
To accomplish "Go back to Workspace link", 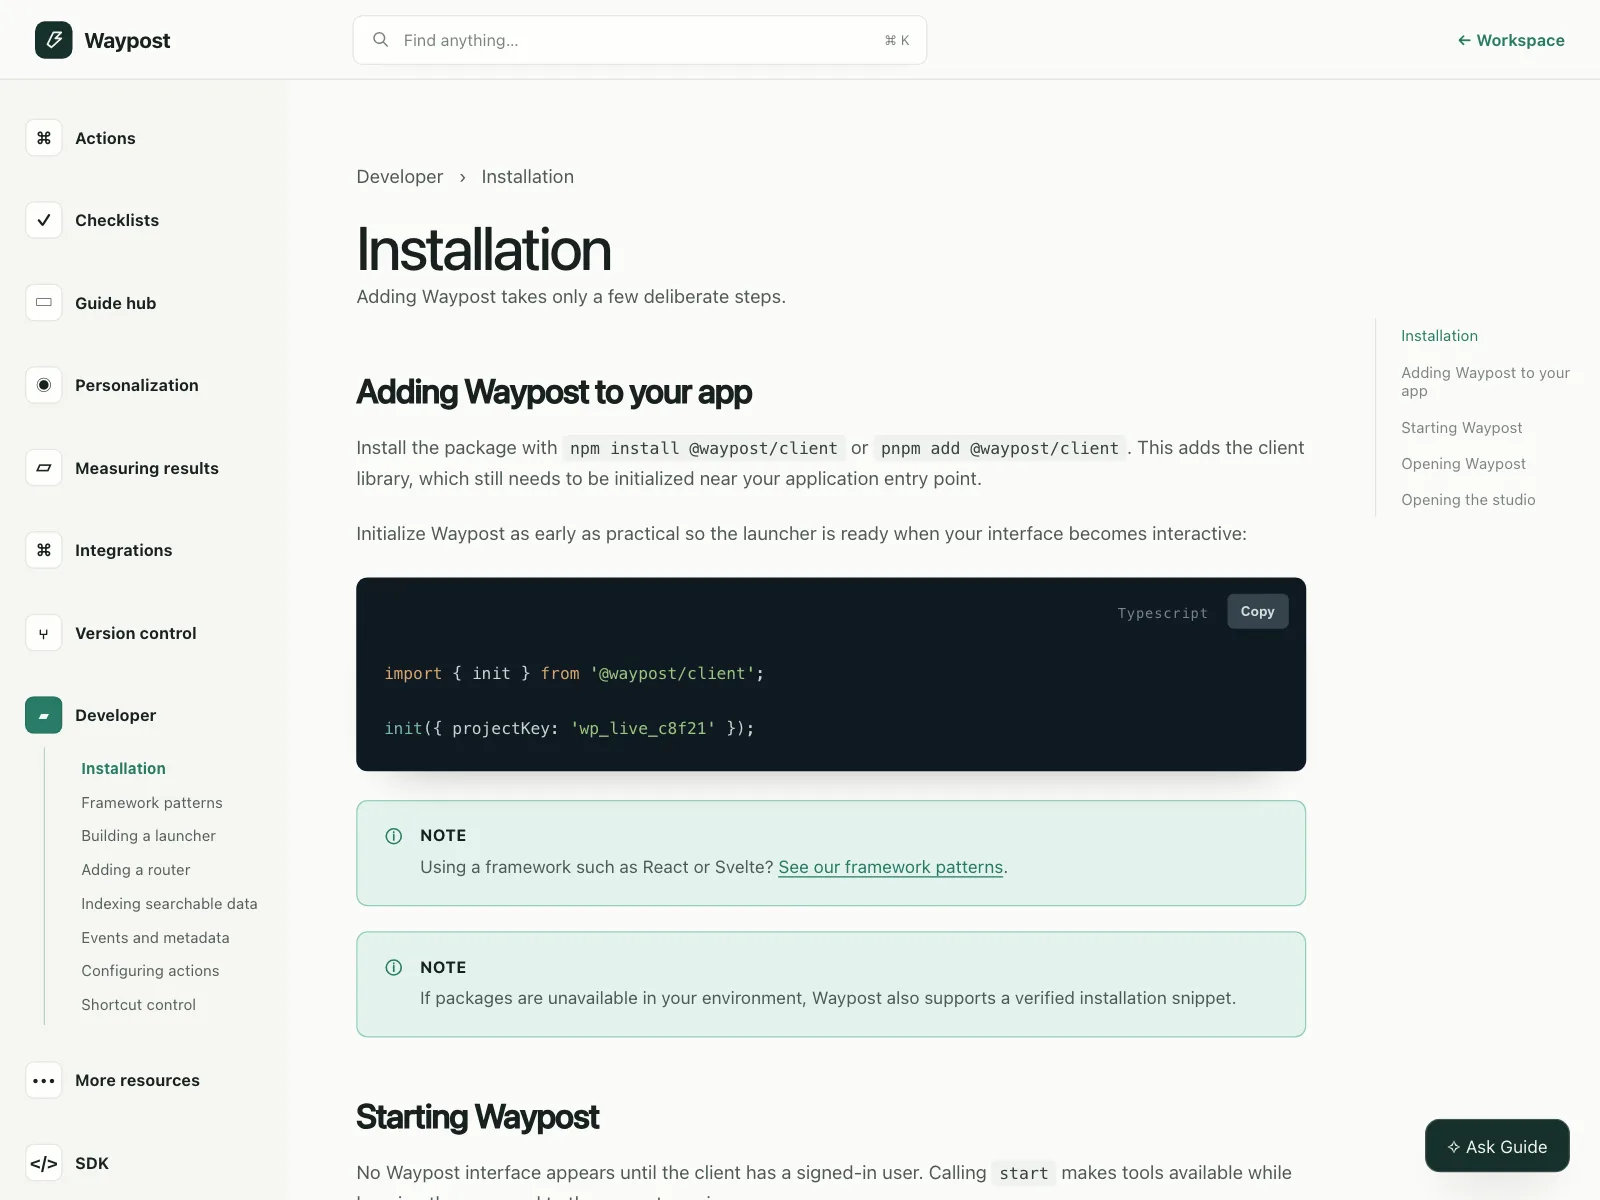I will (x=1511, y=40).
